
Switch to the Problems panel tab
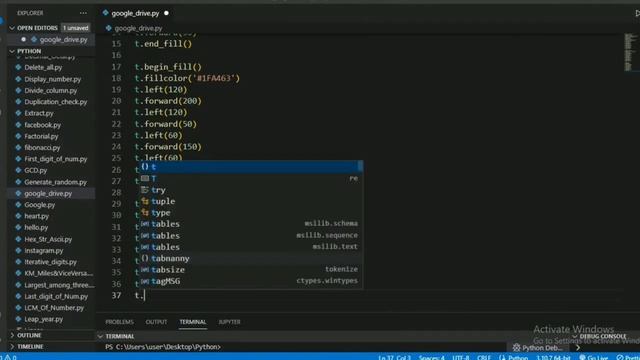(x=119, y=322)
